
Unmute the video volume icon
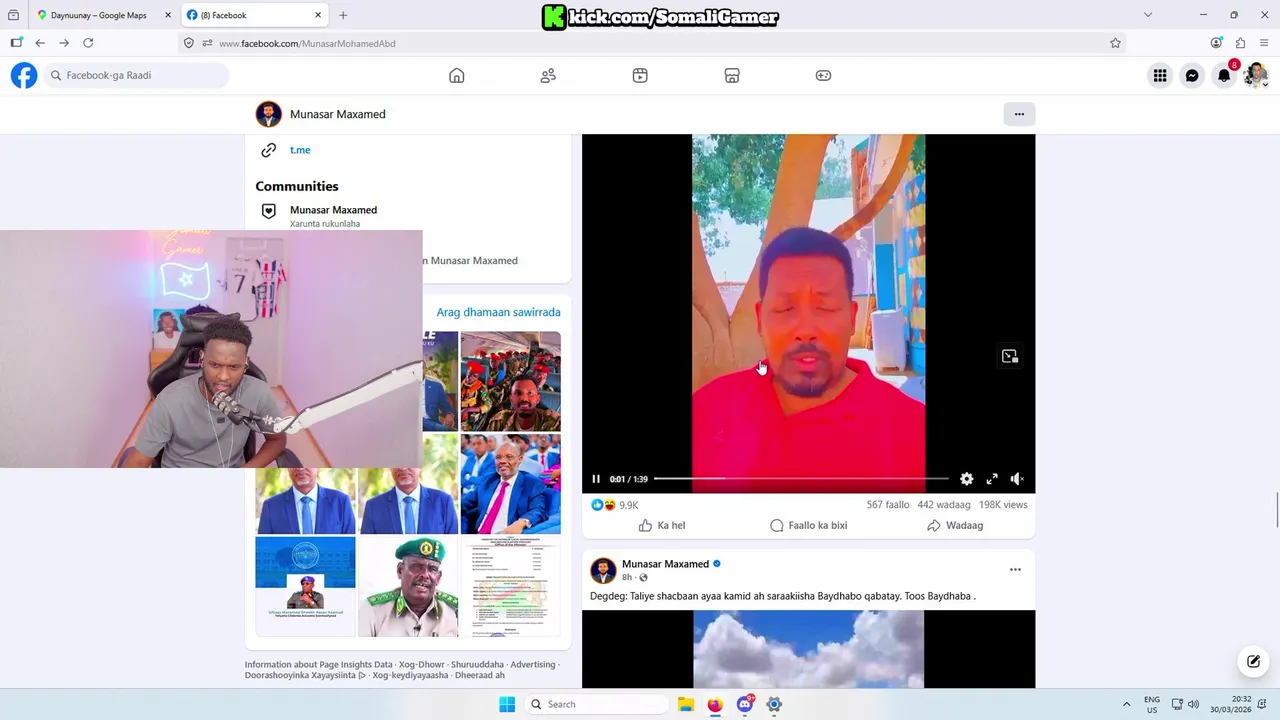pyautogui.click(x=1017, y=479)
